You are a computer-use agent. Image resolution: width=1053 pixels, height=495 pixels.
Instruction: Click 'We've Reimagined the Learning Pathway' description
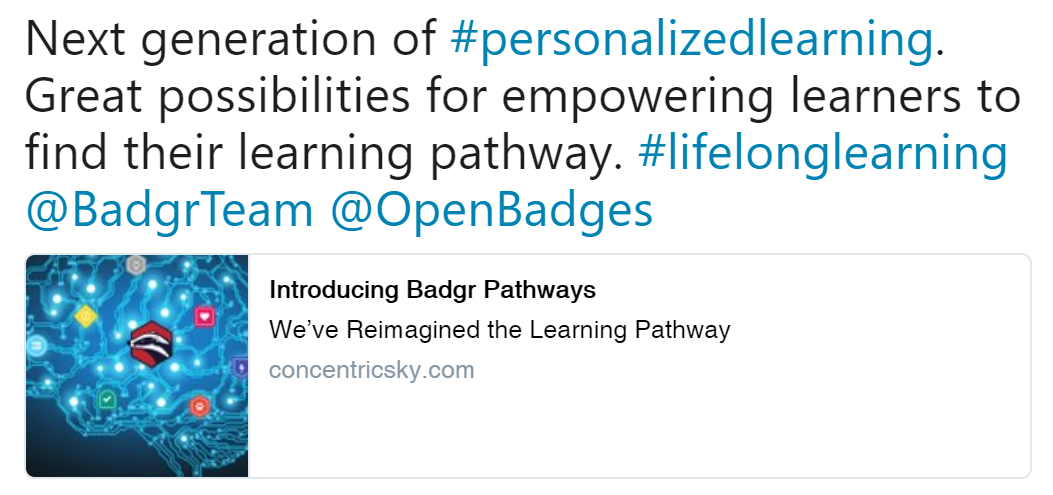point(500,330)
